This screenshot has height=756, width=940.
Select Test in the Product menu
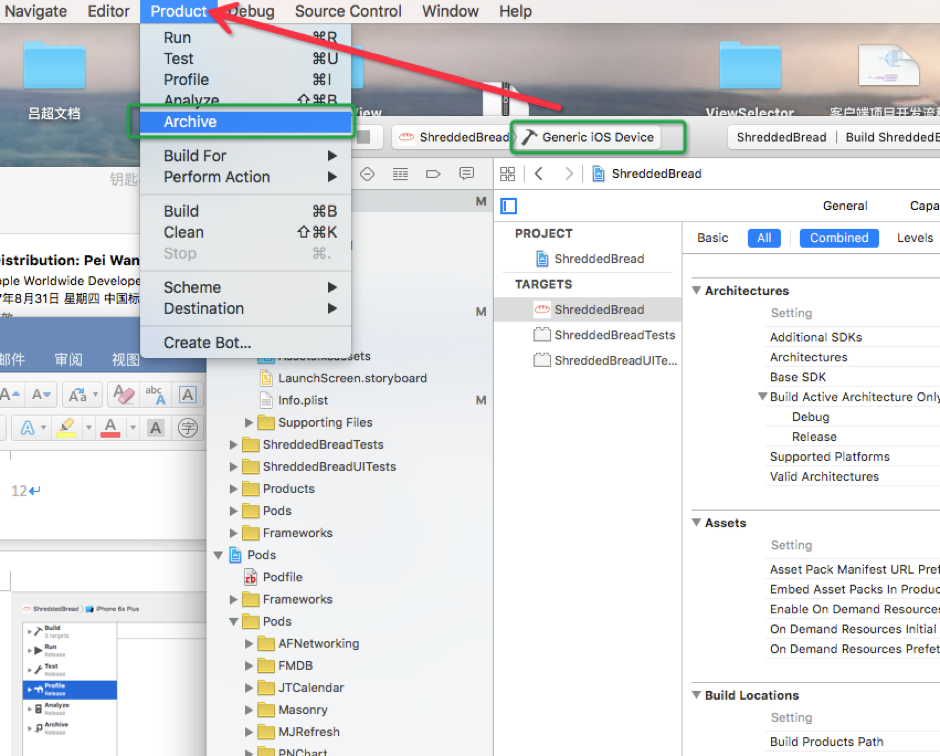pyautogui.click(x=245, y=58)
